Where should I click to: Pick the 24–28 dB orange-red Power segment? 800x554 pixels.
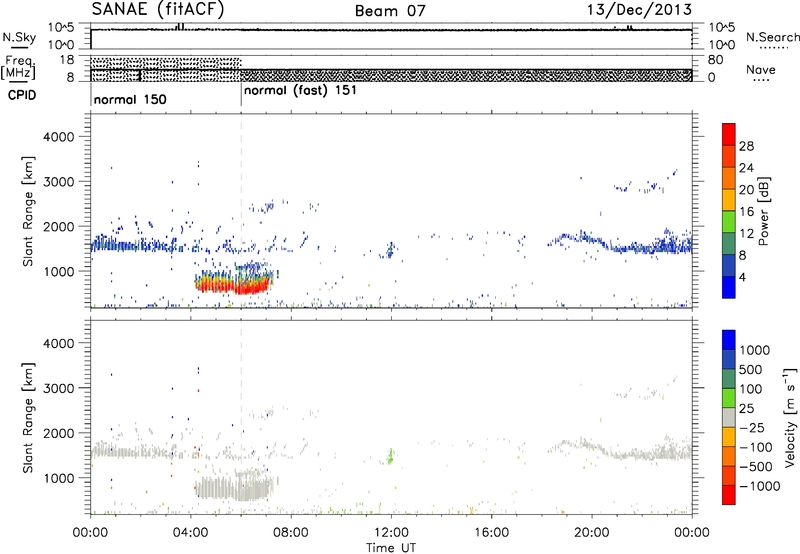tap(729, 157)
